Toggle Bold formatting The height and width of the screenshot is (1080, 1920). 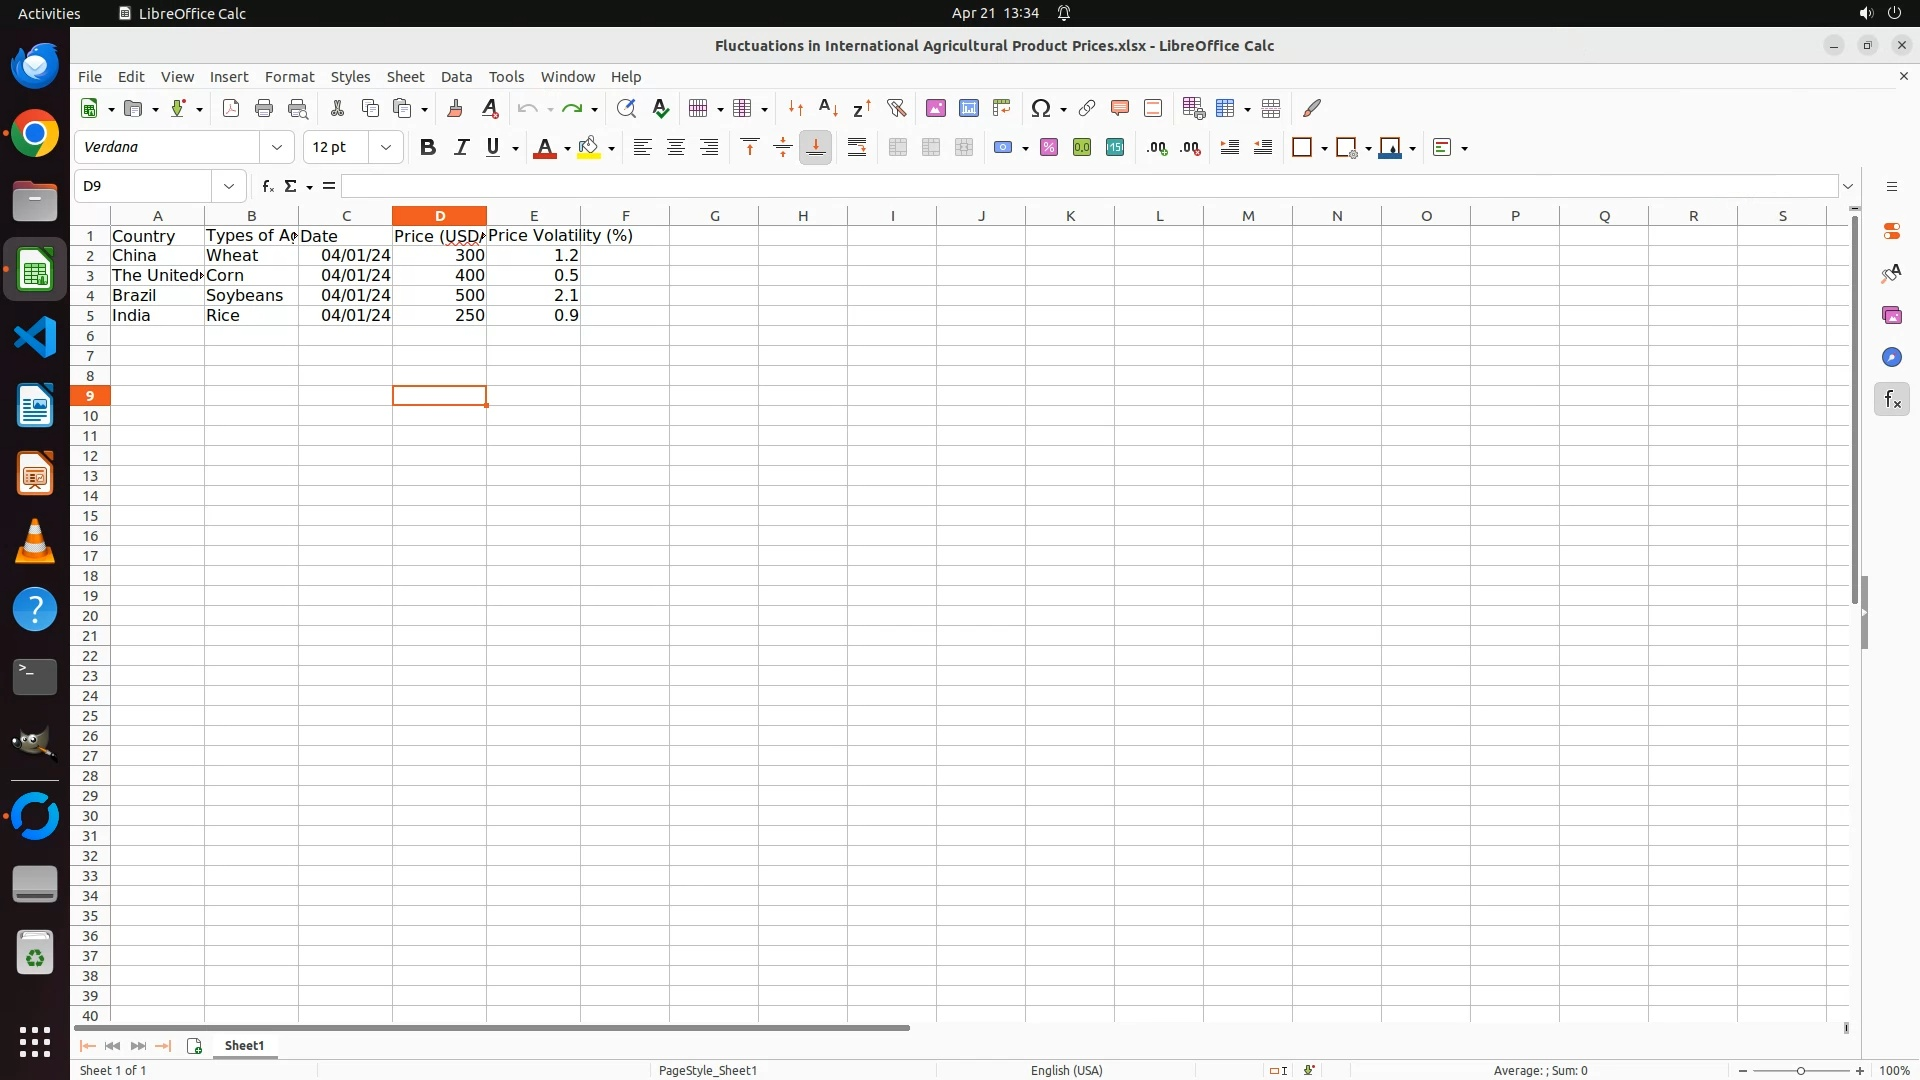tap(428, 148)
